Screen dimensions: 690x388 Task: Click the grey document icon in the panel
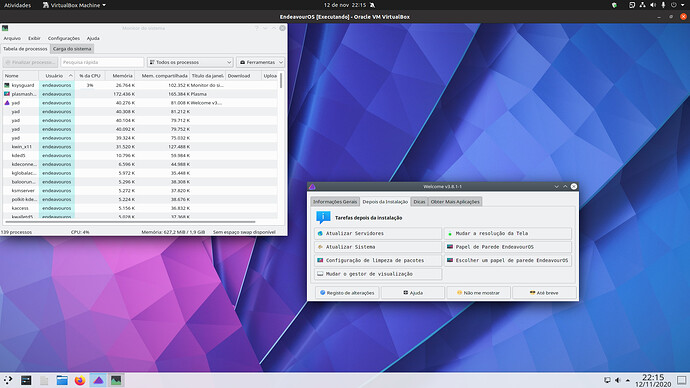[x=44, y=380]
